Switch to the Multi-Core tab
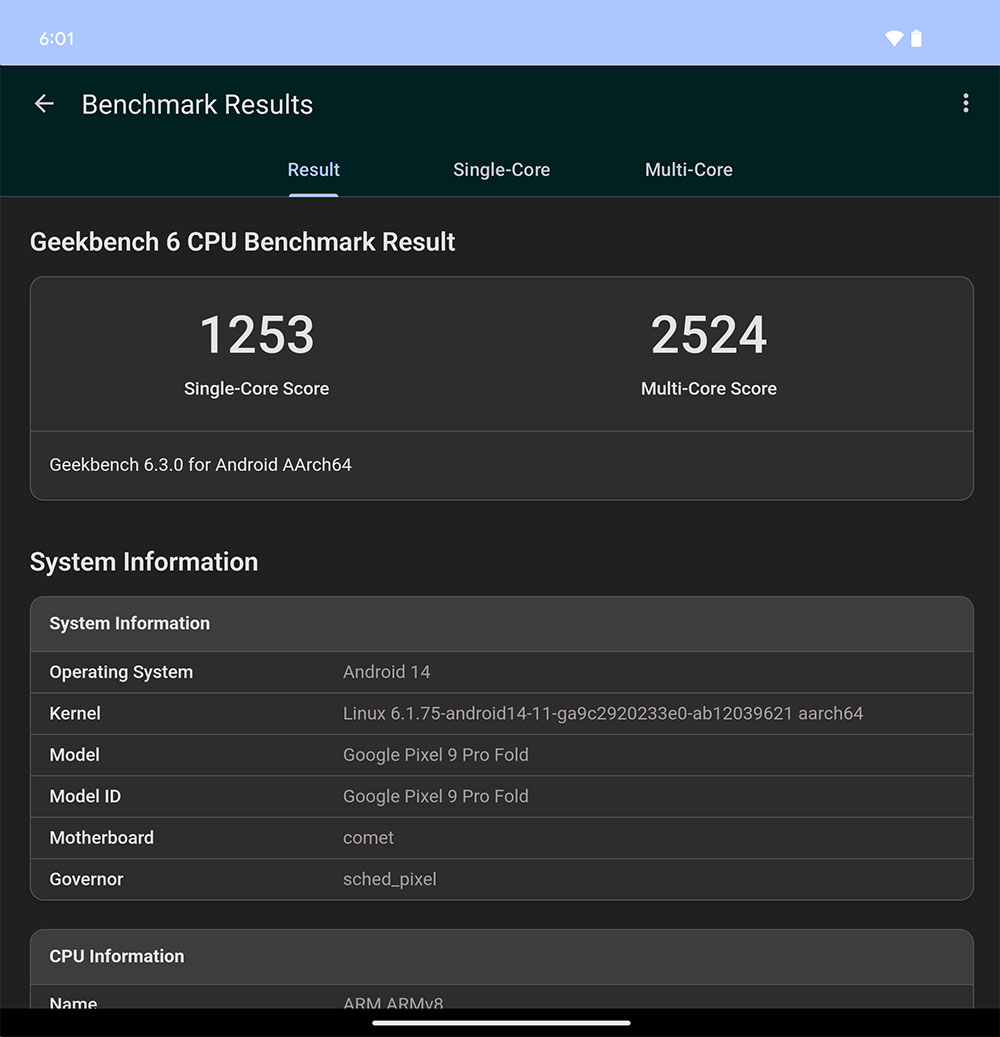1000x1037 pixels. pos(688,170)
